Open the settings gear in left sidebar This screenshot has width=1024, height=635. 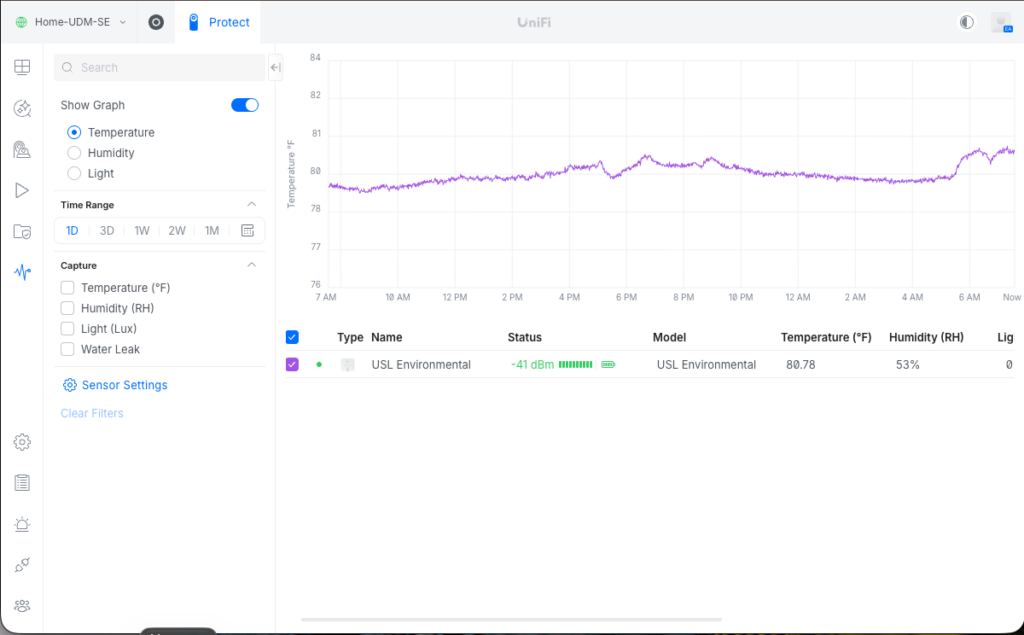(x=22, y=442)
